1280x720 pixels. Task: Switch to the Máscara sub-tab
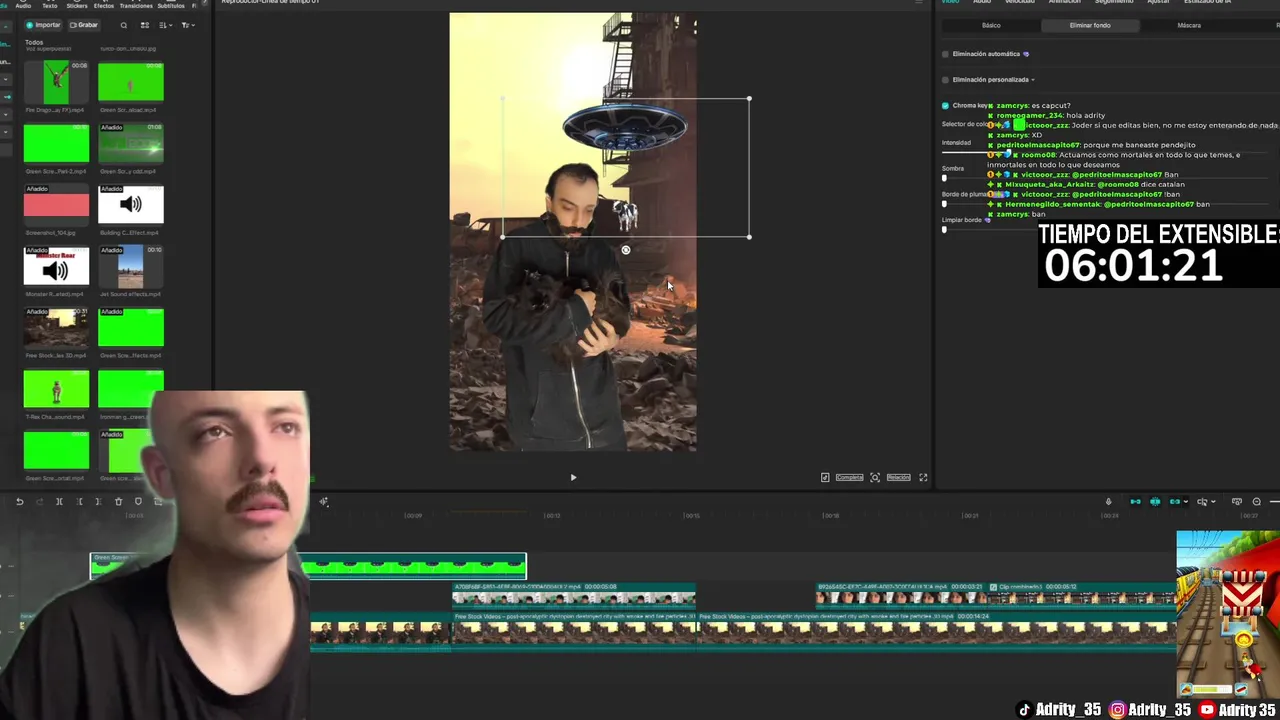click(x=1189, y=25)
